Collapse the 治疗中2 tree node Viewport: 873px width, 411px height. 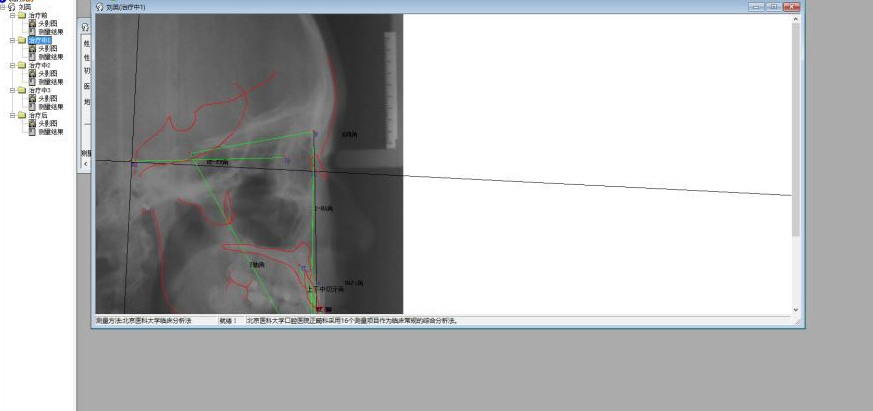tap(11, 65)
